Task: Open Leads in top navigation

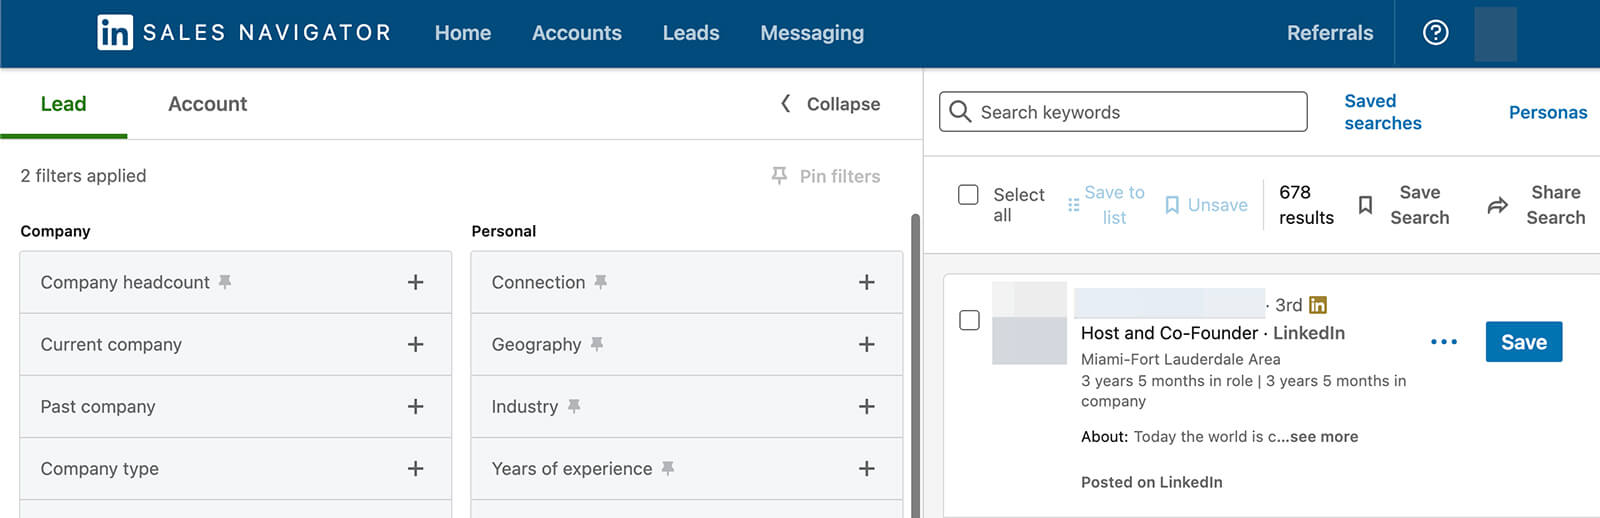Action: (x=691, y=33)
